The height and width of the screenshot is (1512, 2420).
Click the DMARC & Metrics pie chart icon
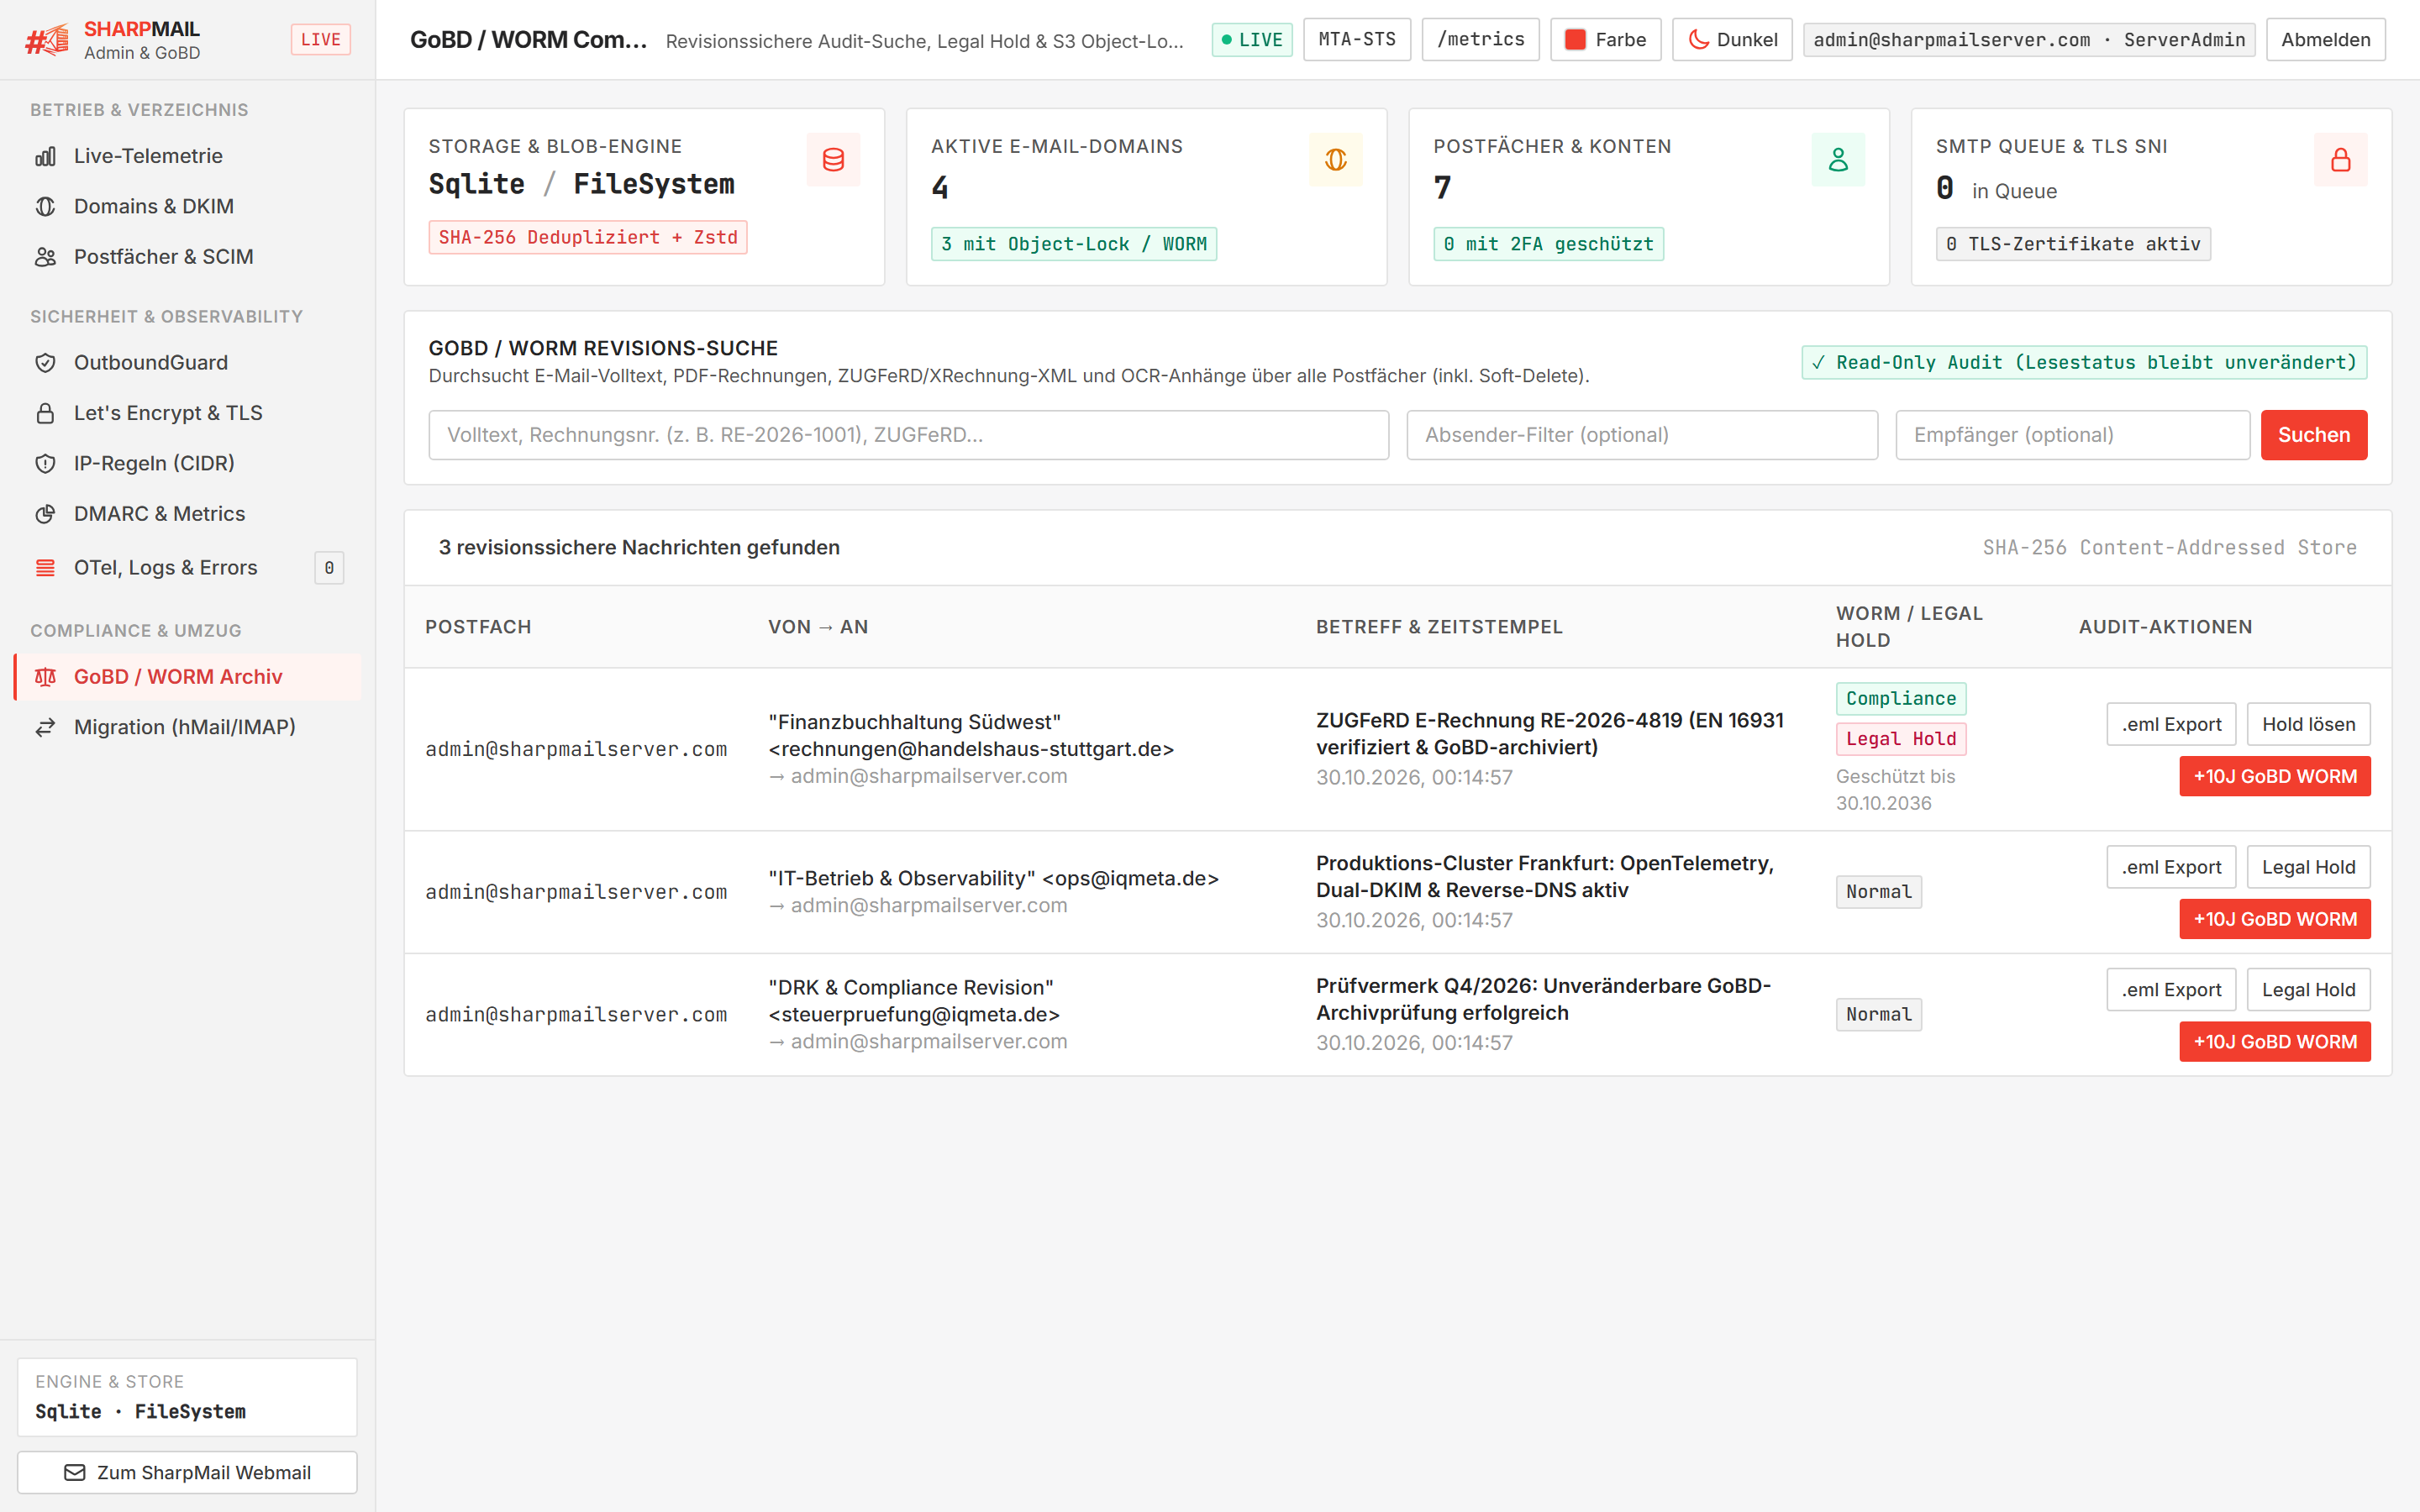pos(45,514)
